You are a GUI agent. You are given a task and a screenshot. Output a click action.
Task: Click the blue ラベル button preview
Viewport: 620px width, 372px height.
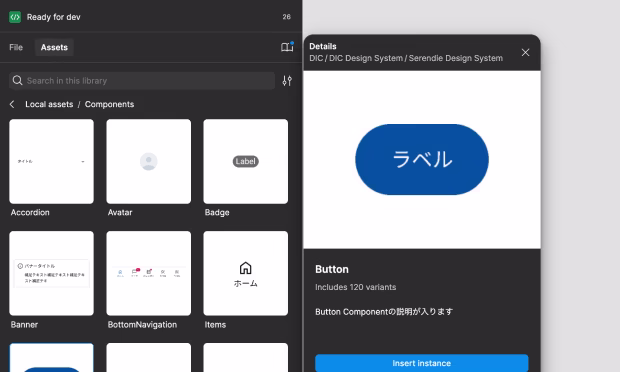pos(422,159)
